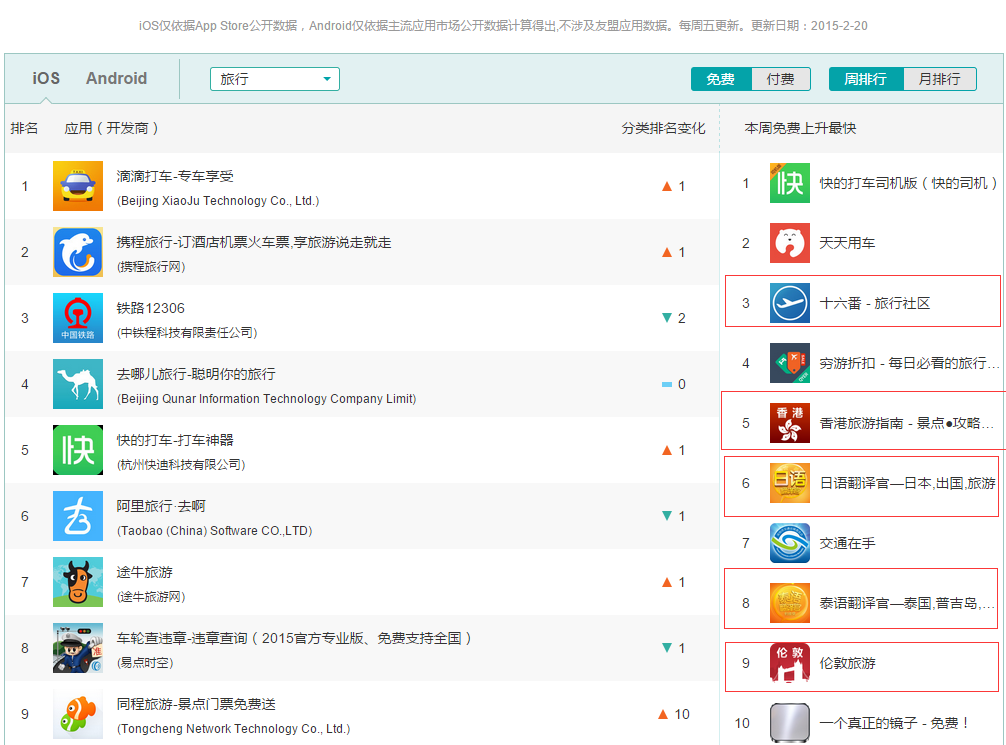Open 携程旅行 app title link
This screenshot has height=745, width=1006.
(x=254, y=242)
